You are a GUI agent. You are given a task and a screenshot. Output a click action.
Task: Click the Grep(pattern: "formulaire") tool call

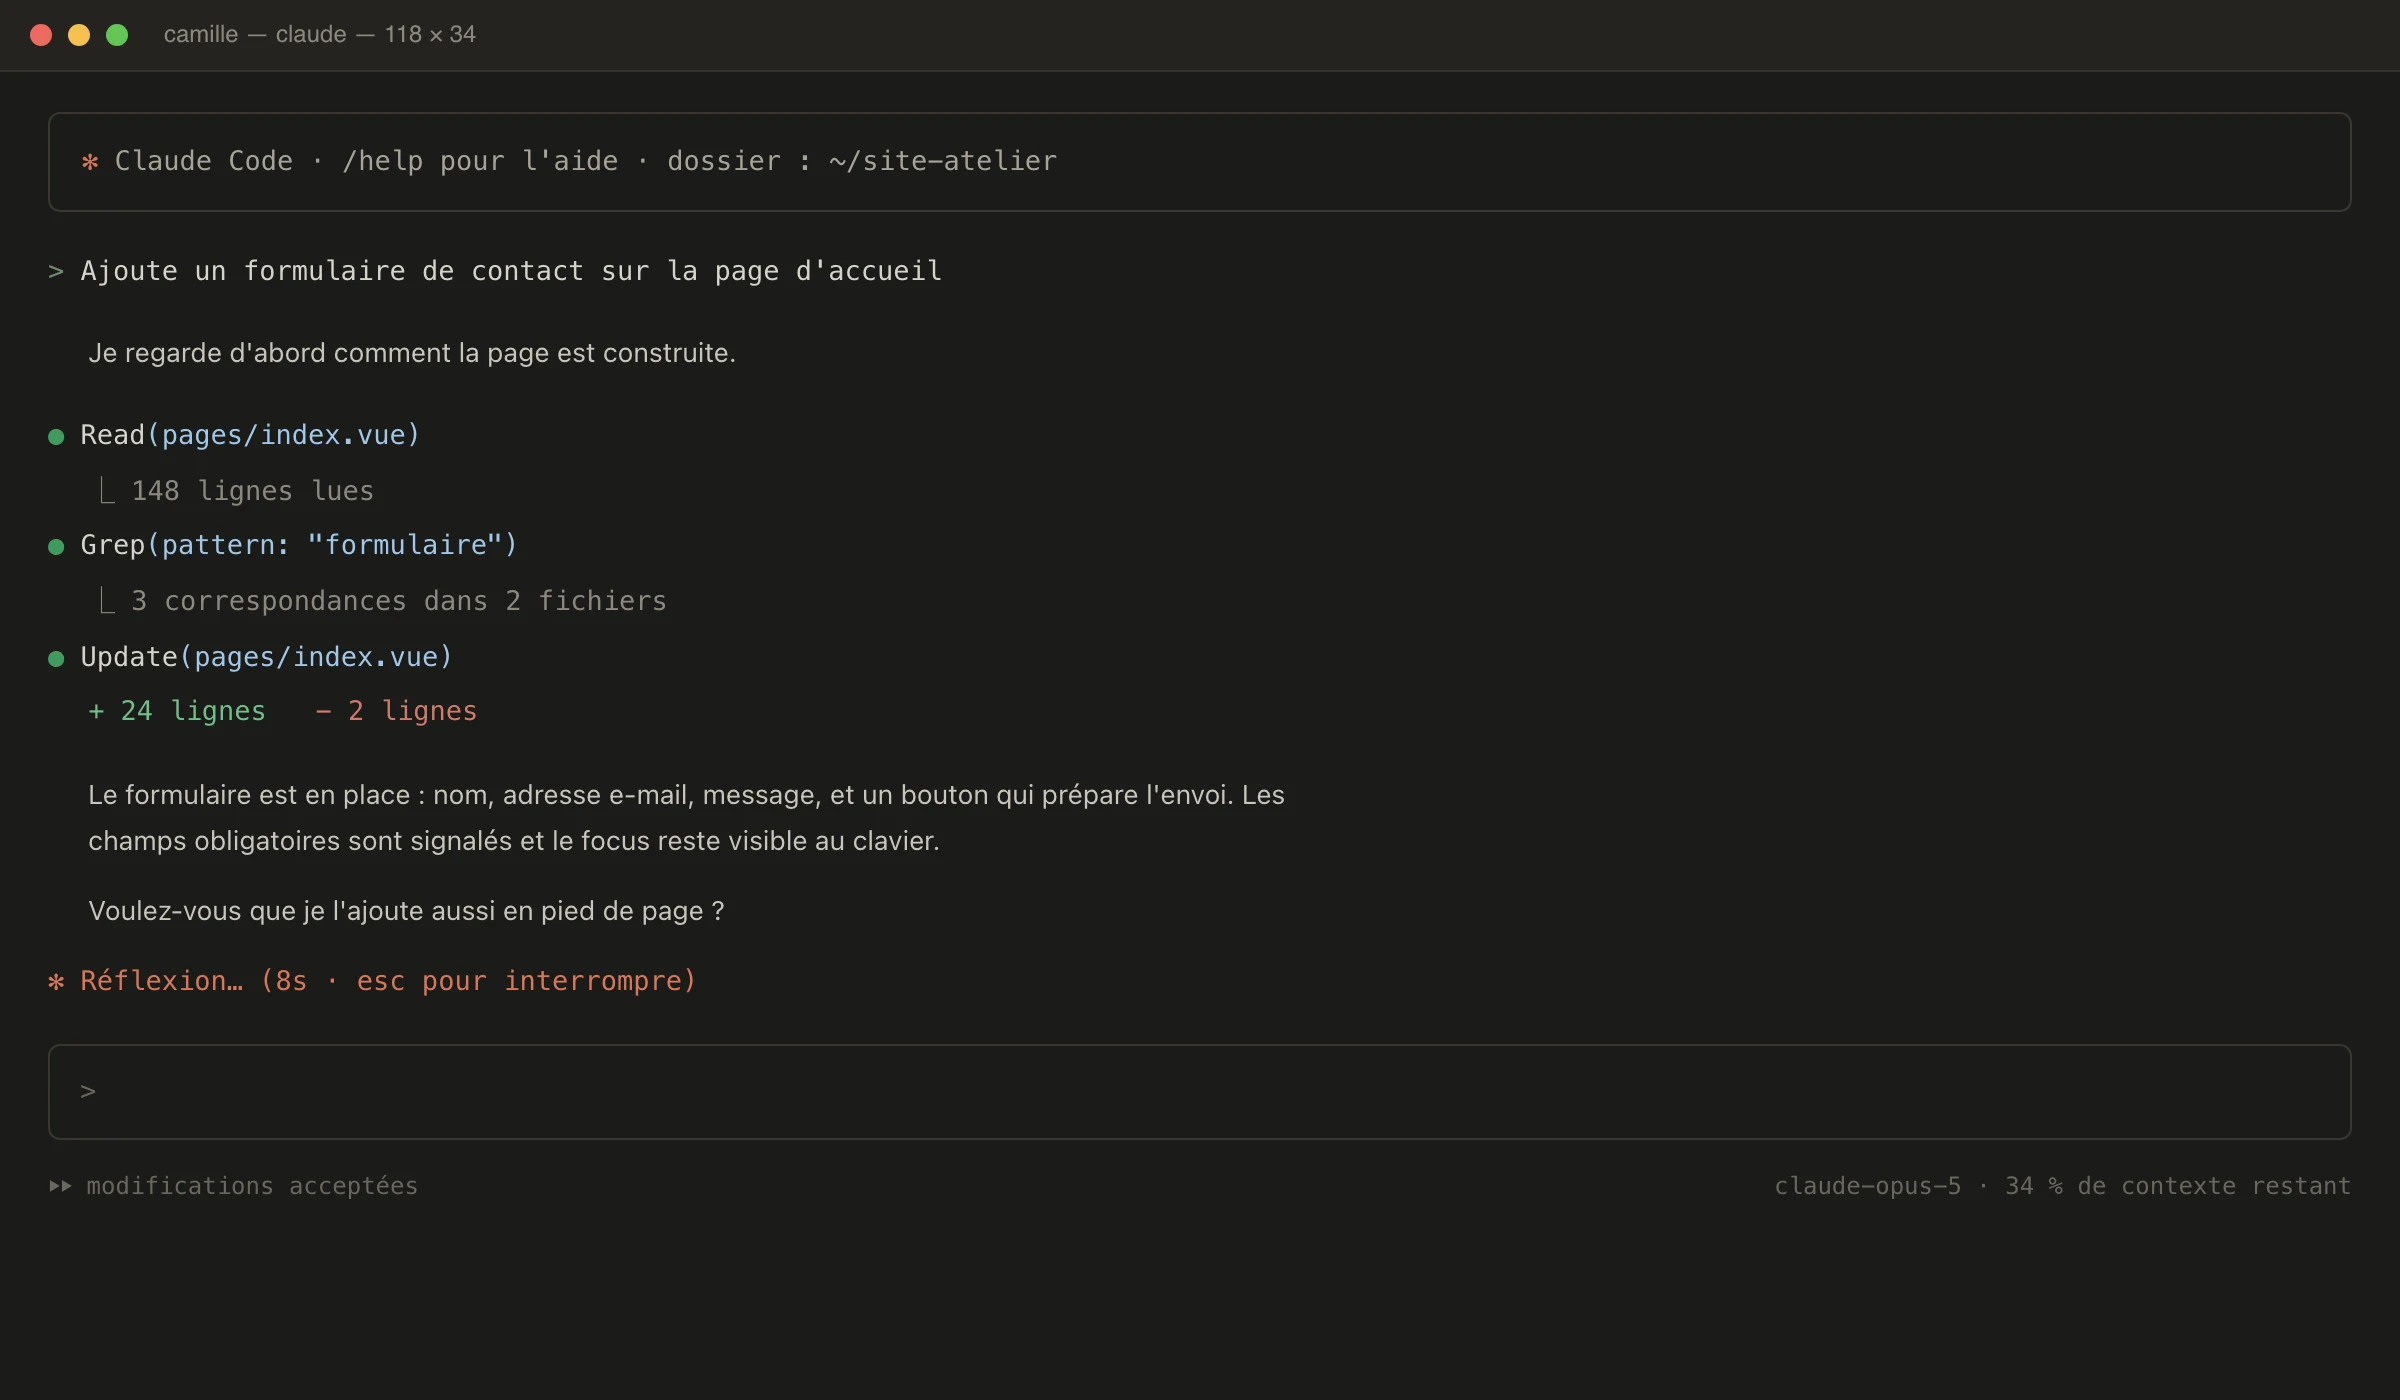click(x=299, y=545)
